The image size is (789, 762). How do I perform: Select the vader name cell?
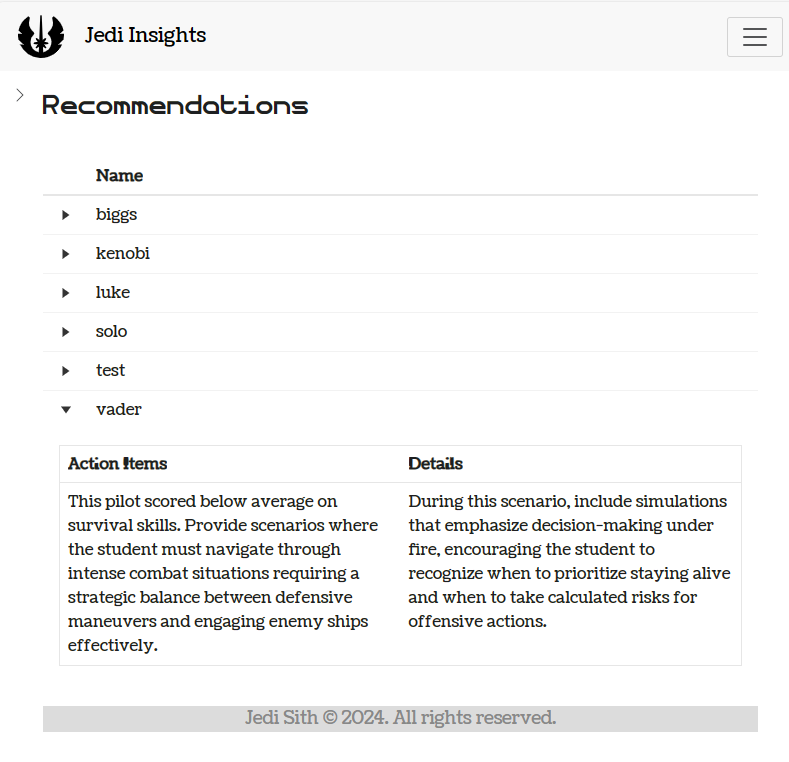point(119,409)
